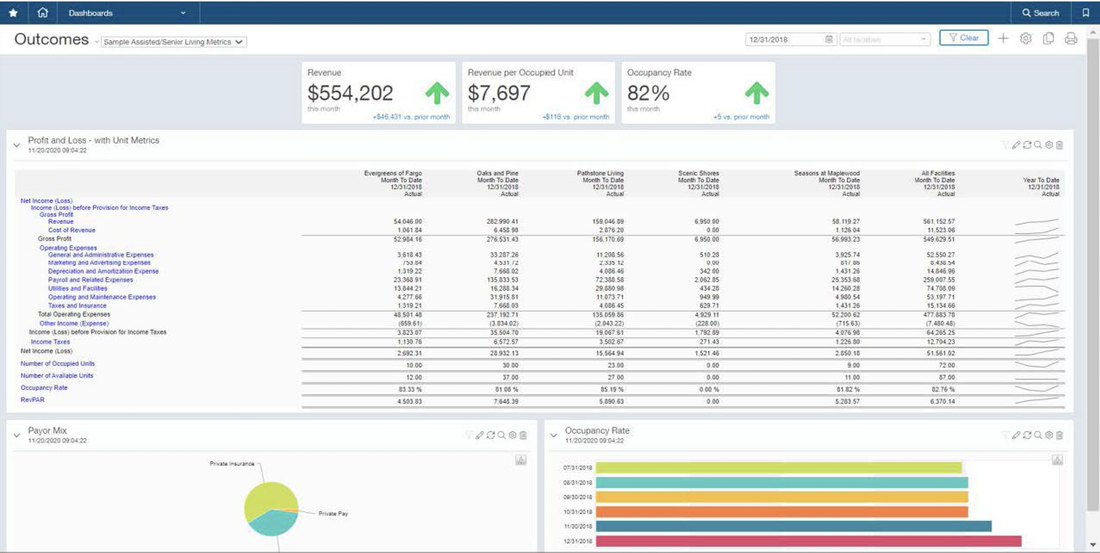The height and width of the screenshot is (553, 1100).
Task: Click the Search button in top bar
Action: (x=1041, y=13)
